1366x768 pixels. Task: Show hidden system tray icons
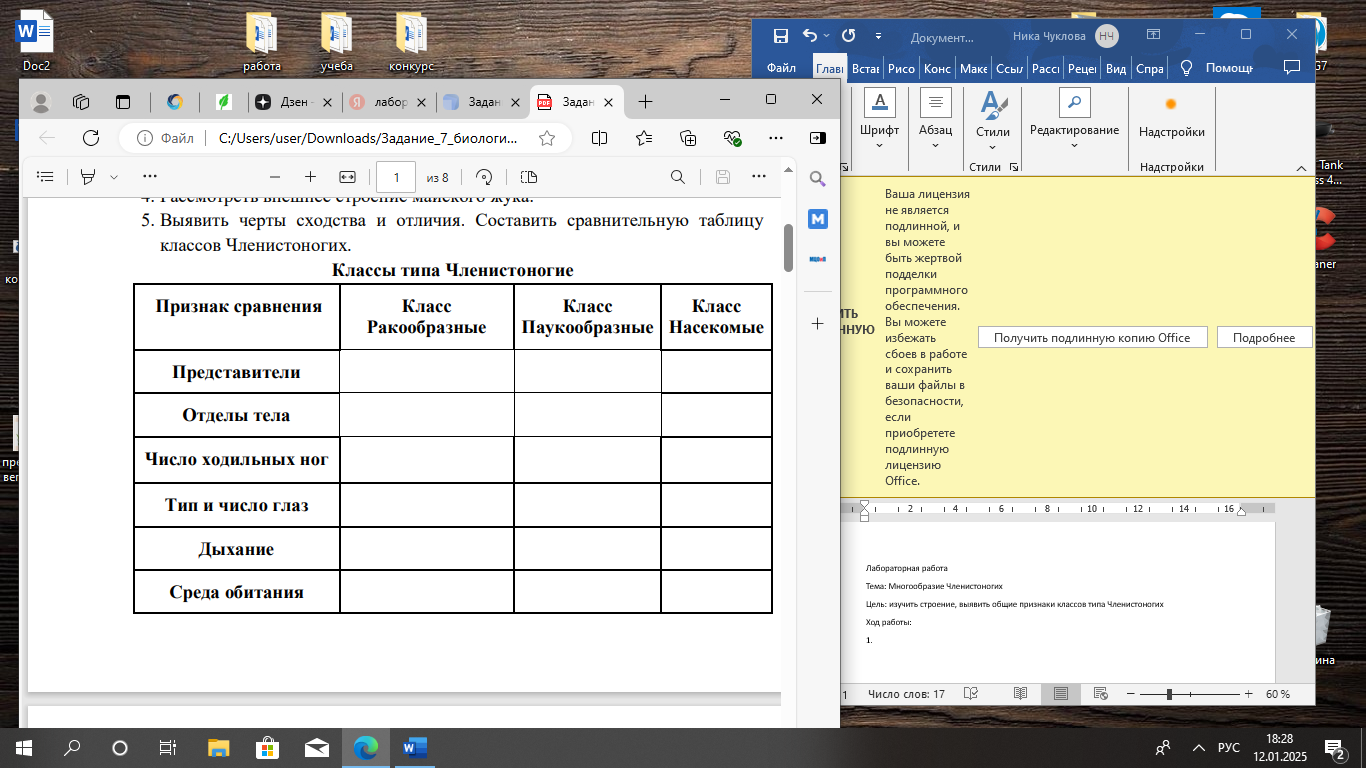point(1198,748)
